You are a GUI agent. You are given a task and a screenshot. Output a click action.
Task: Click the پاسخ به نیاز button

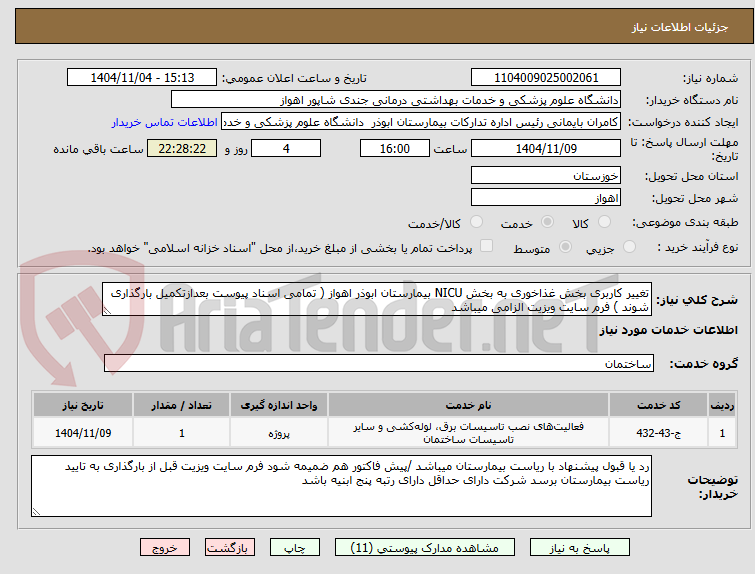[580, 548]
